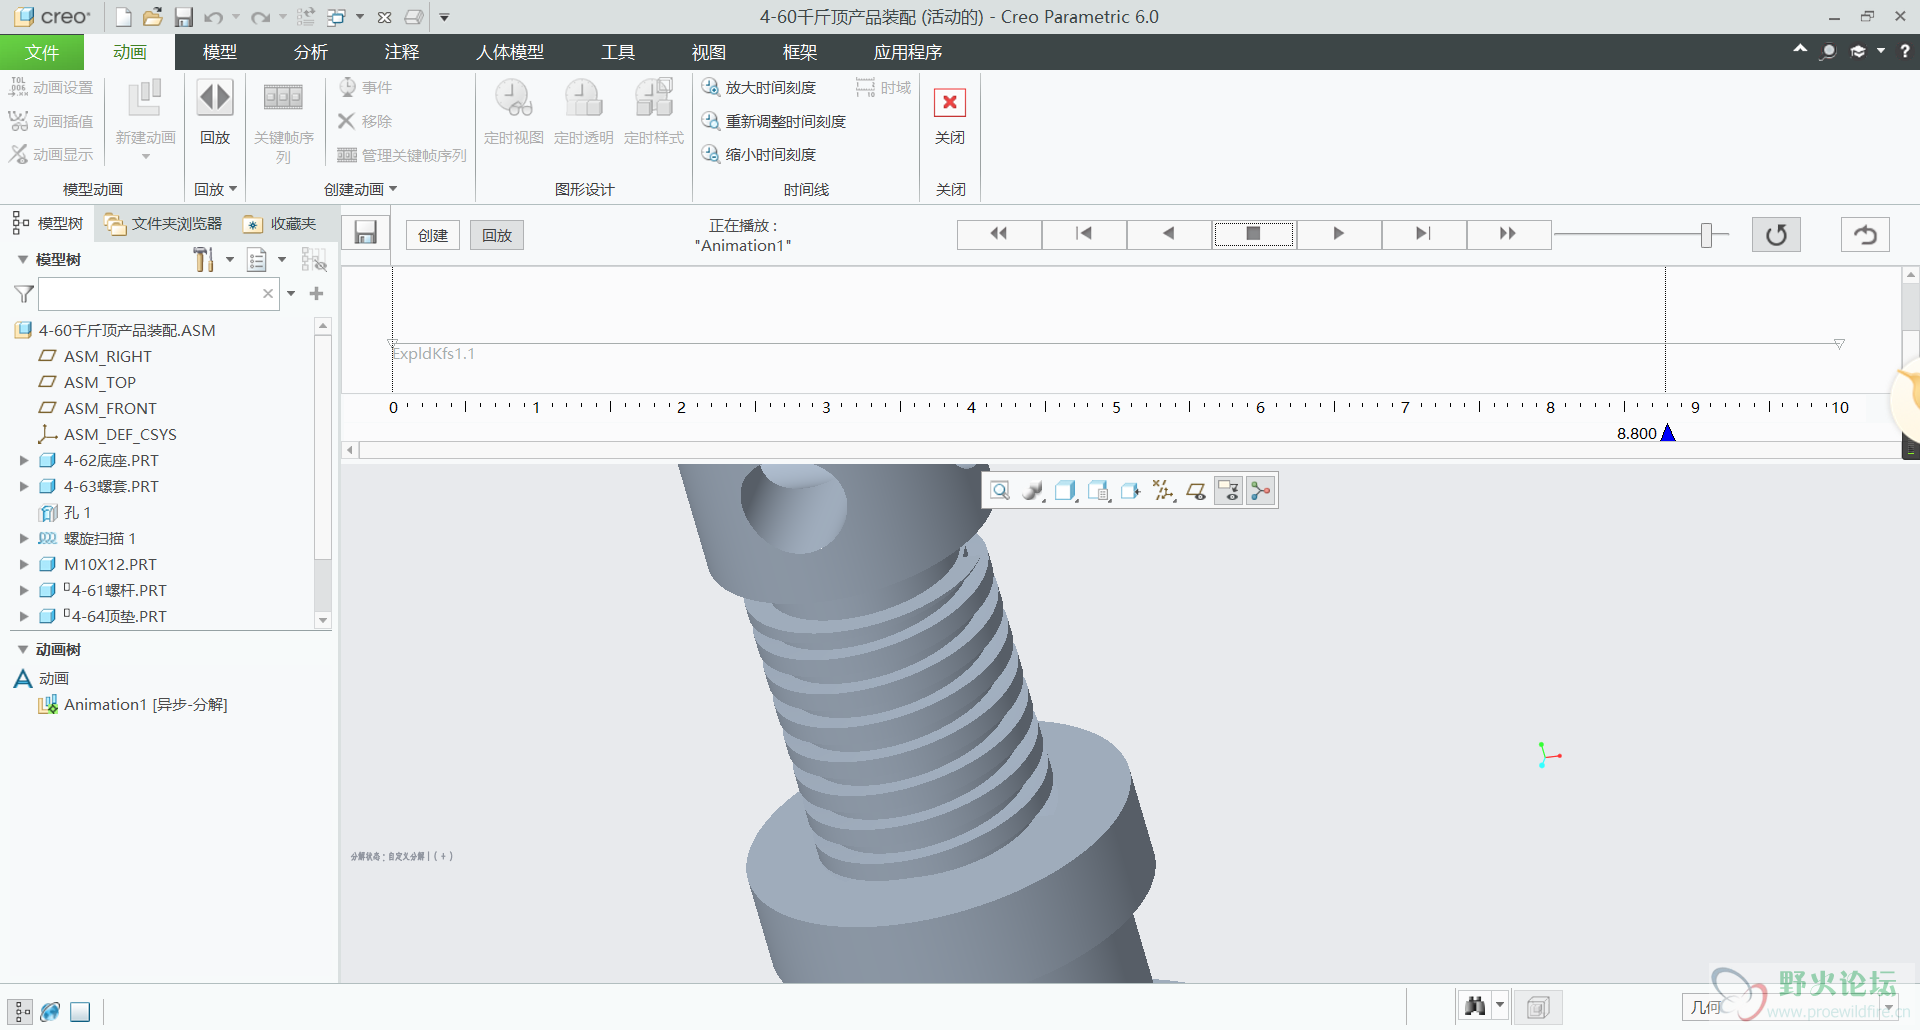Clear the model tree search field
Image resolution: width=1920 pixels, height=1030 pixels.
click(x=268, y=294)
